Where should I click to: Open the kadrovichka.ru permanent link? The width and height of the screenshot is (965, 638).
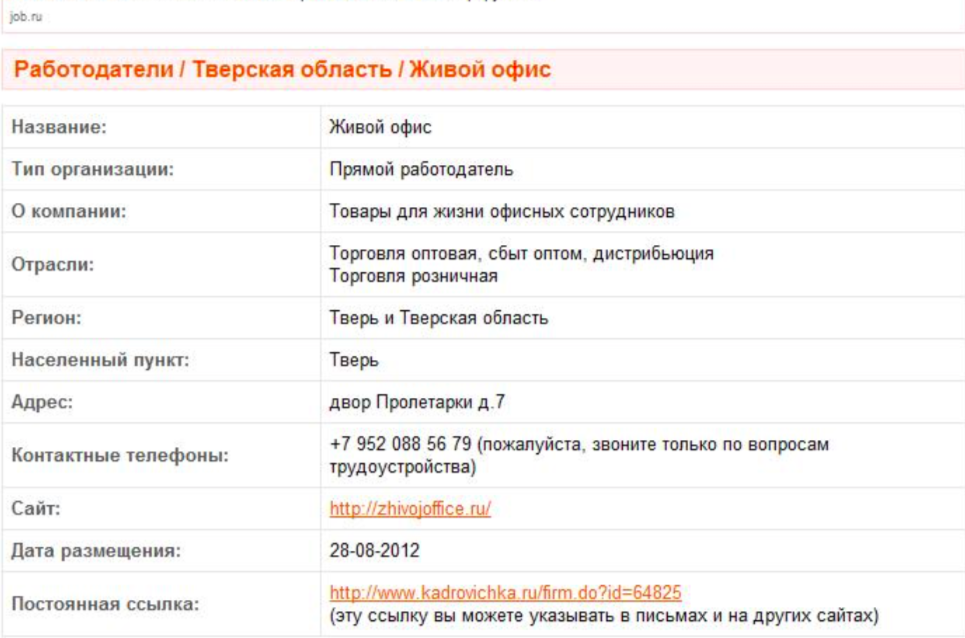tap(505, 592)
